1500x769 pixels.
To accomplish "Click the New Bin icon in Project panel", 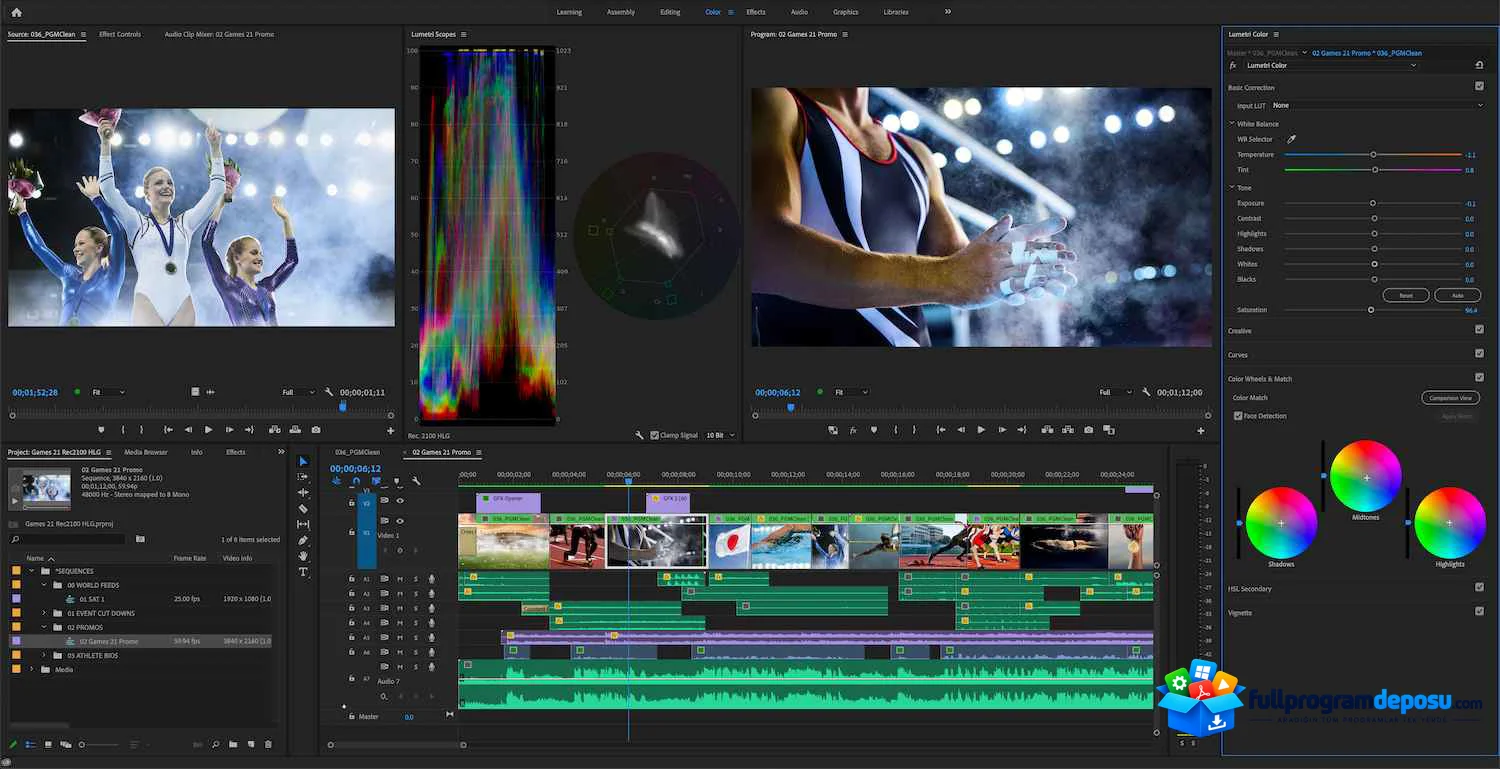I will pyautogui.click(x=233, y=744).
